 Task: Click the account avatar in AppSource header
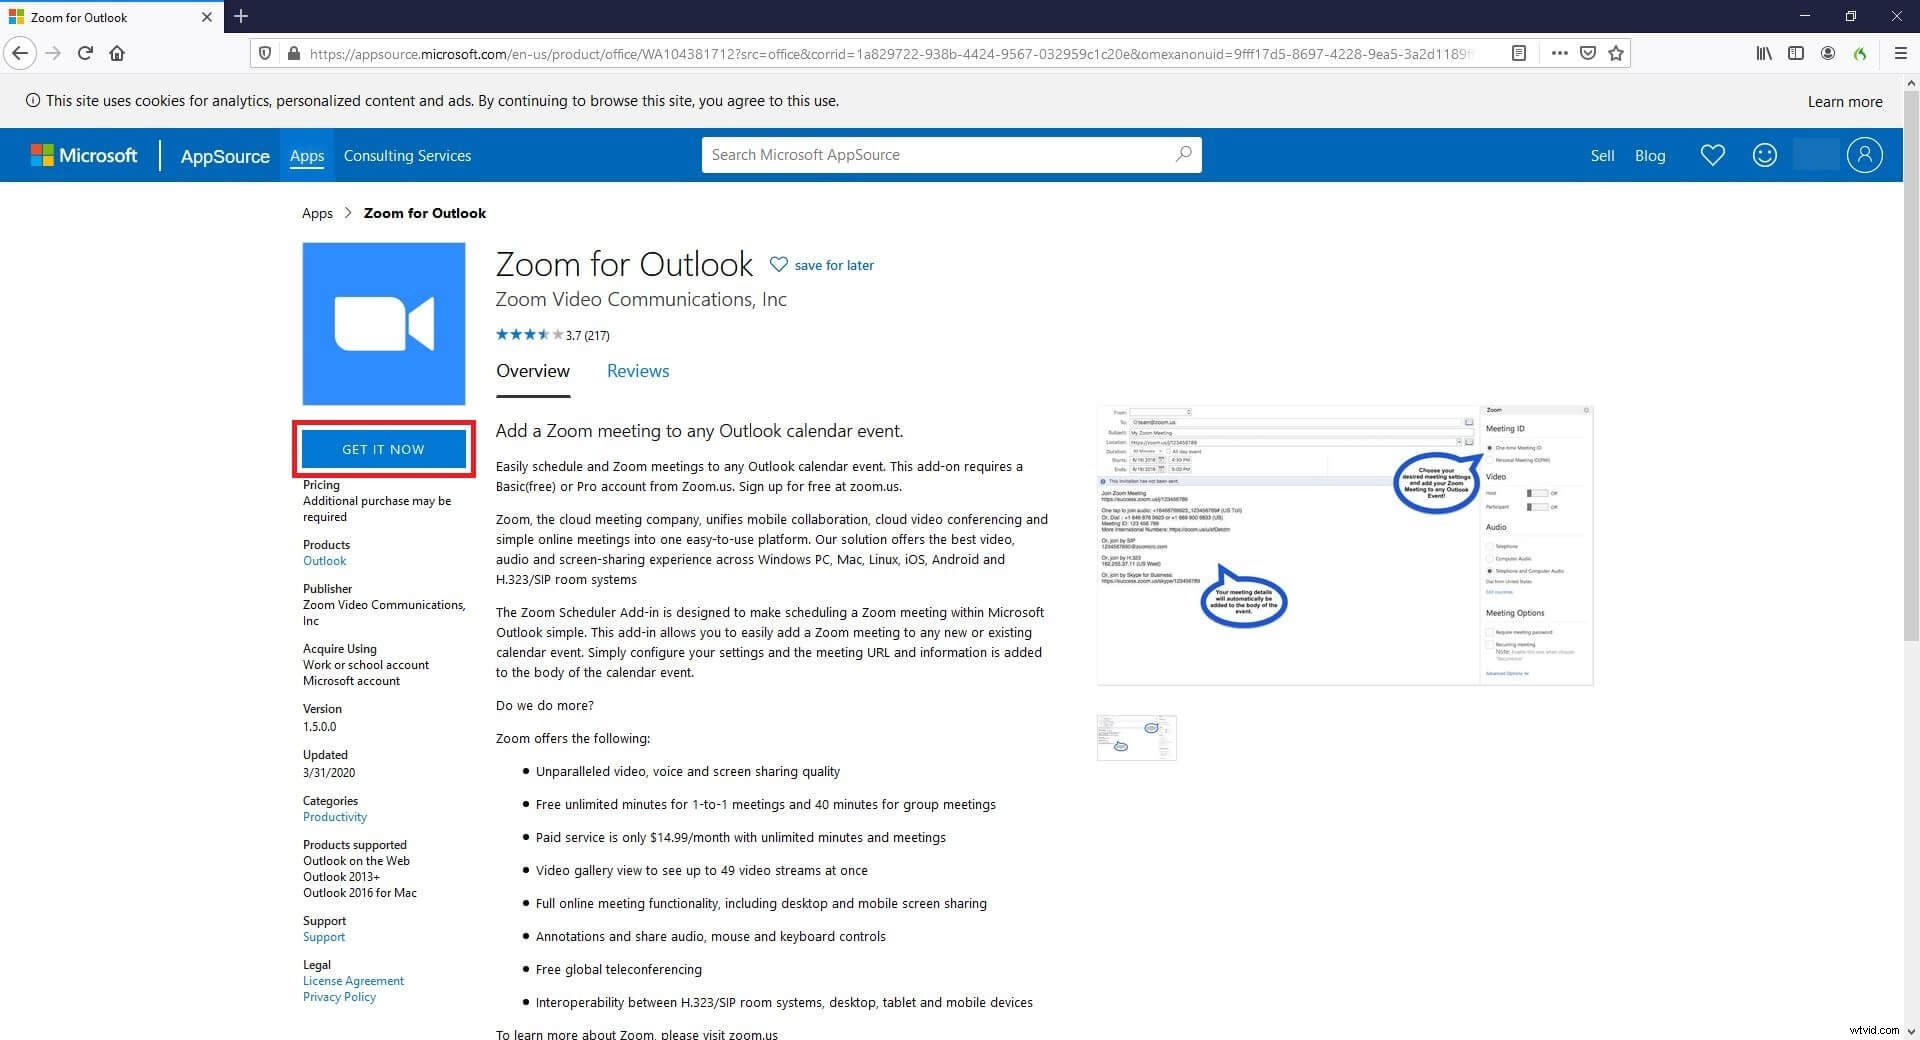pos(1863,155)
